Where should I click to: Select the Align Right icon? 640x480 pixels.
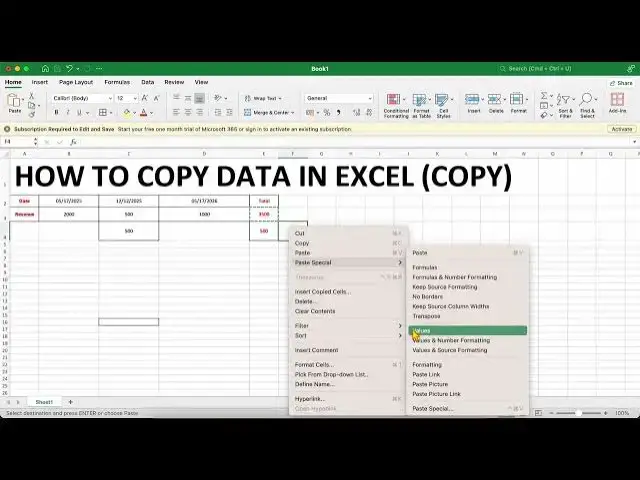[x=199, y=112]
